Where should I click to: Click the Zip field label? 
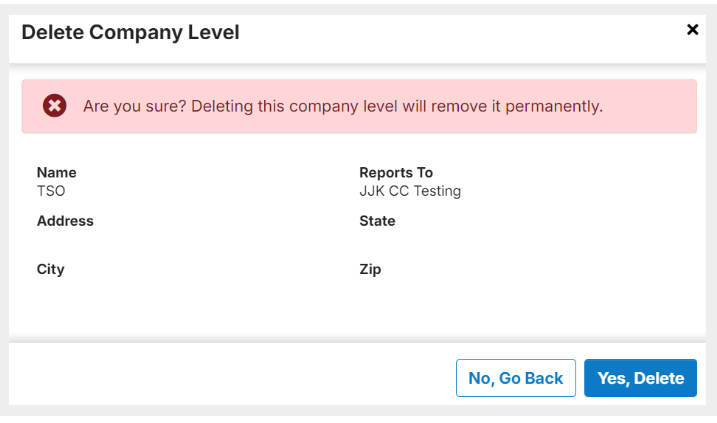coord(370,269)
